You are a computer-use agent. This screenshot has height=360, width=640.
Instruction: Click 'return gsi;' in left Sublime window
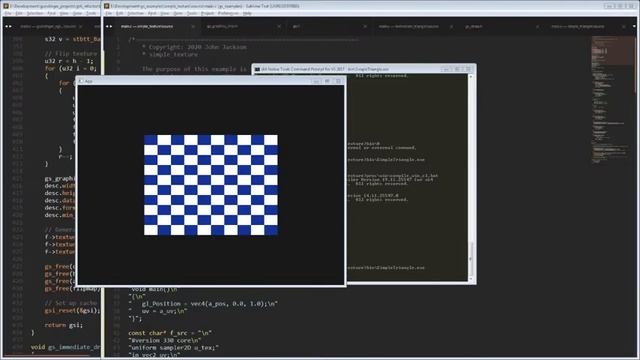(64, 325)
